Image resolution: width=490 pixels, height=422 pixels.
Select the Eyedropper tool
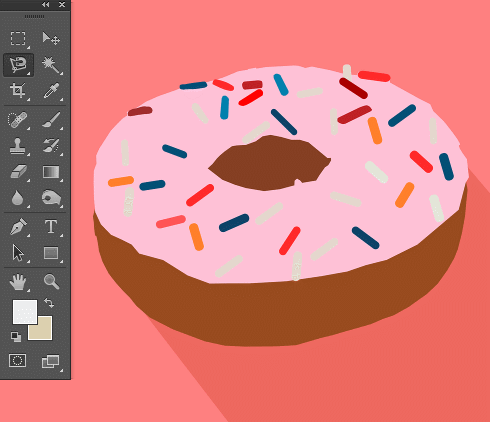point(51,90)
